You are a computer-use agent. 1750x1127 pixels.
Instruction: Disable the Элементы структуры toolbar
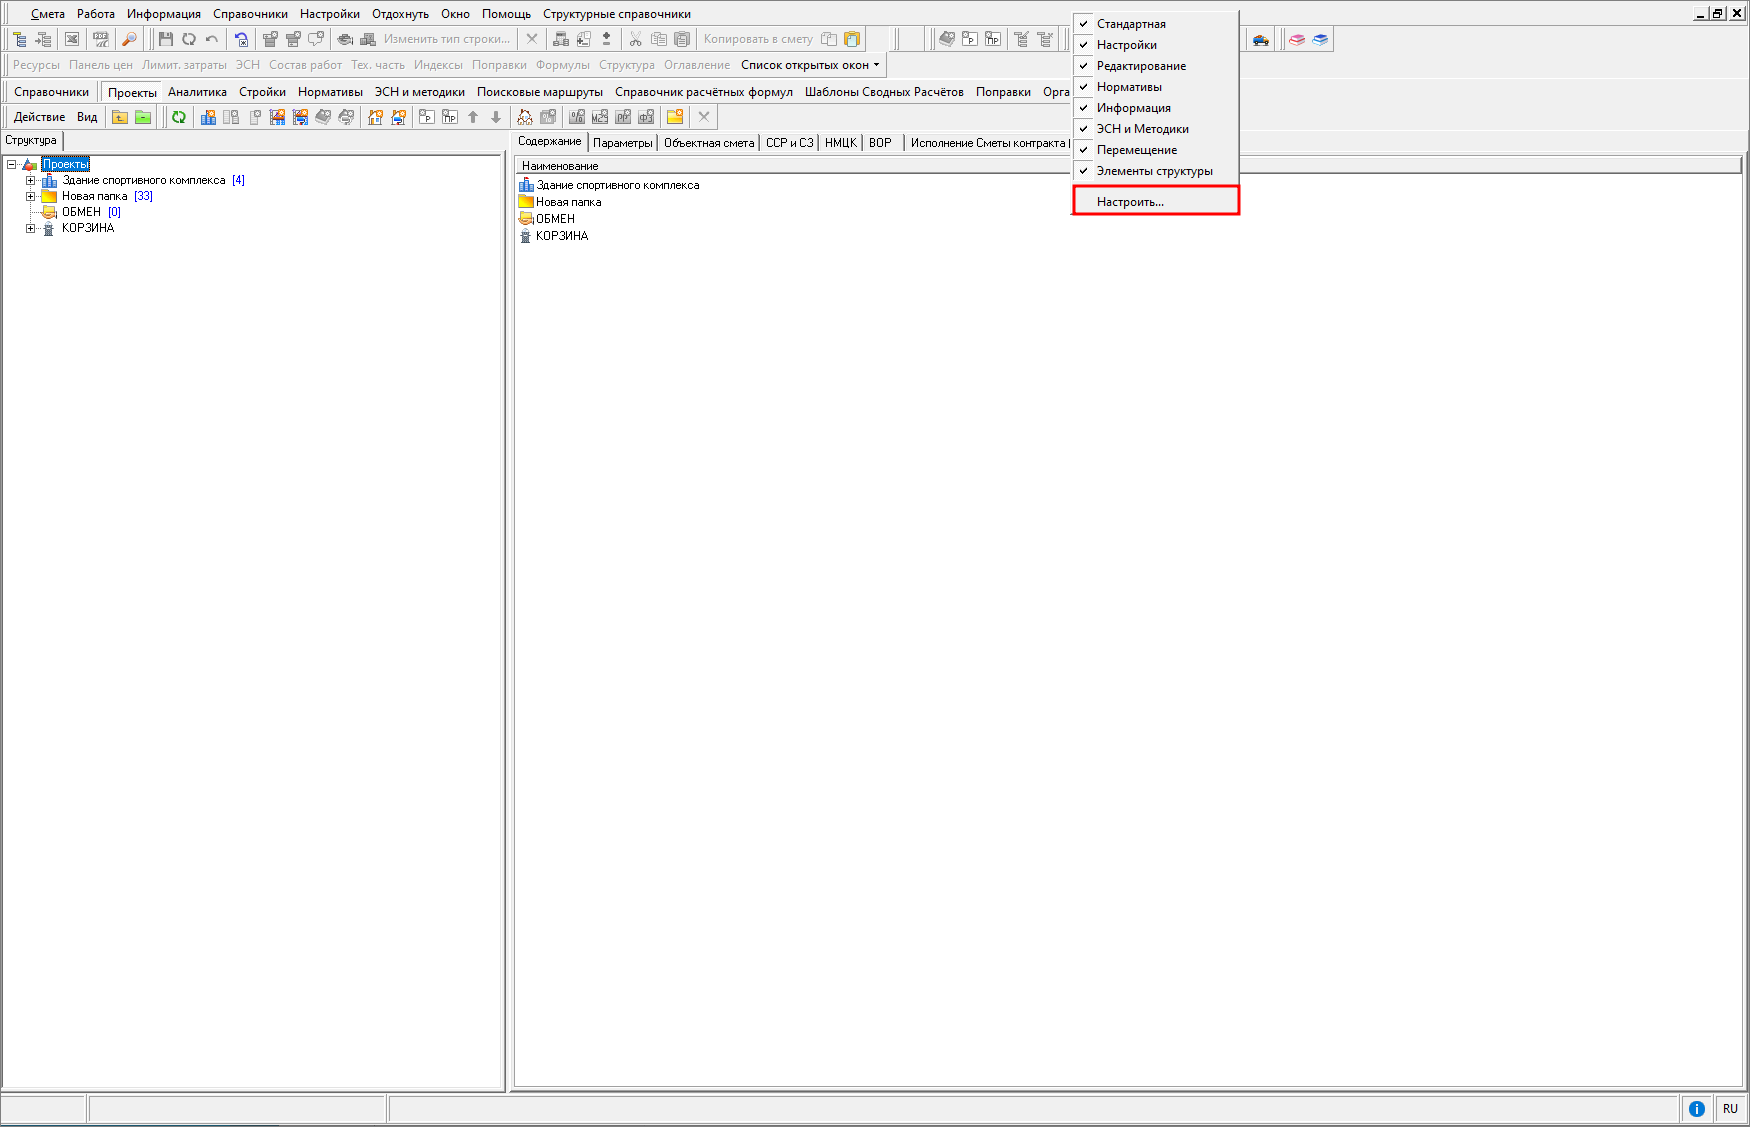[1154, 171]
